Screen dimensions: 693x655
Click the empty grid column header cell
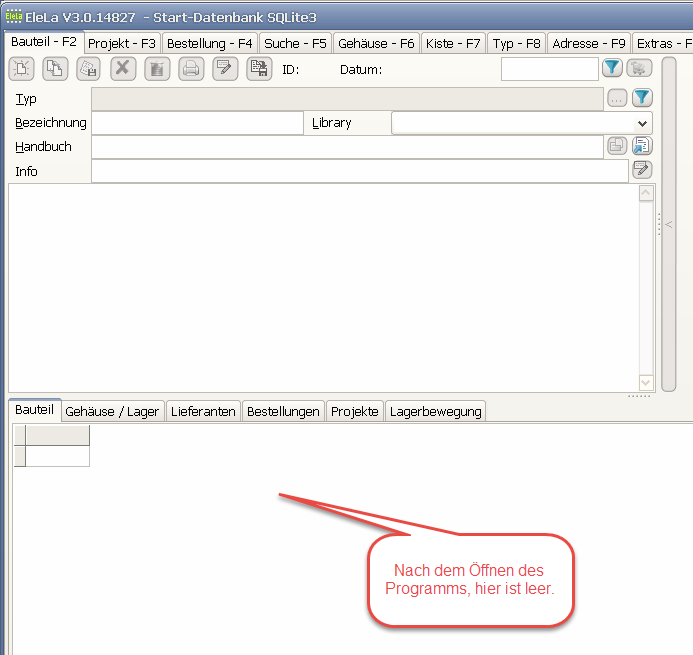coord(57,435)
